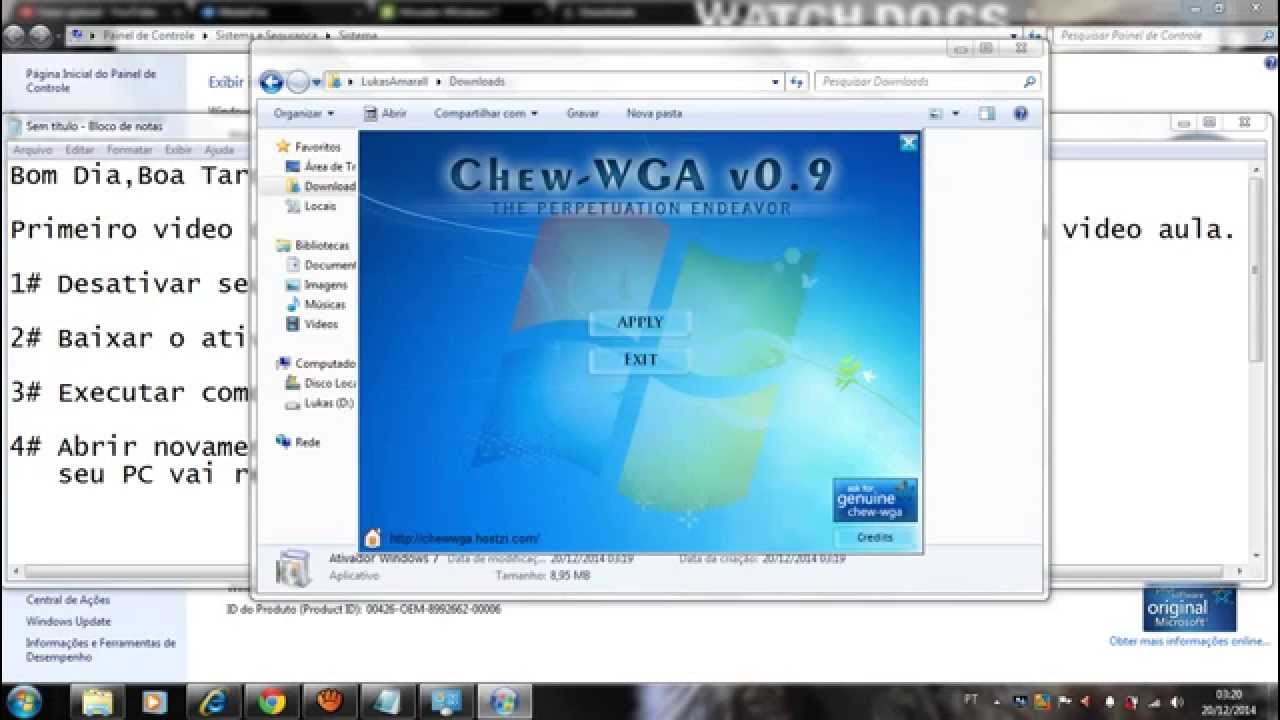Viewport: 1280px width, 720px height.
Task: Open Internet Explorer from the taskbar
Action: (212, 701)
